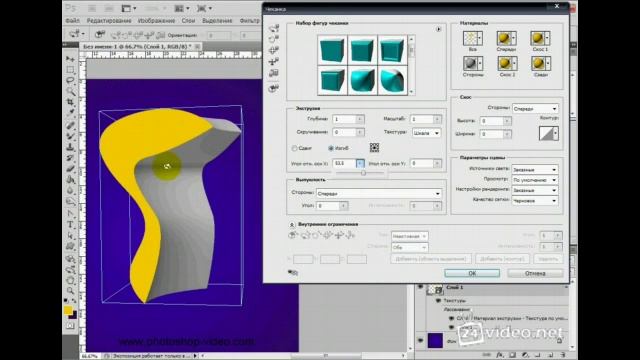
Task: Open the Качество сетки dropdown
Action: pos(535,200)
